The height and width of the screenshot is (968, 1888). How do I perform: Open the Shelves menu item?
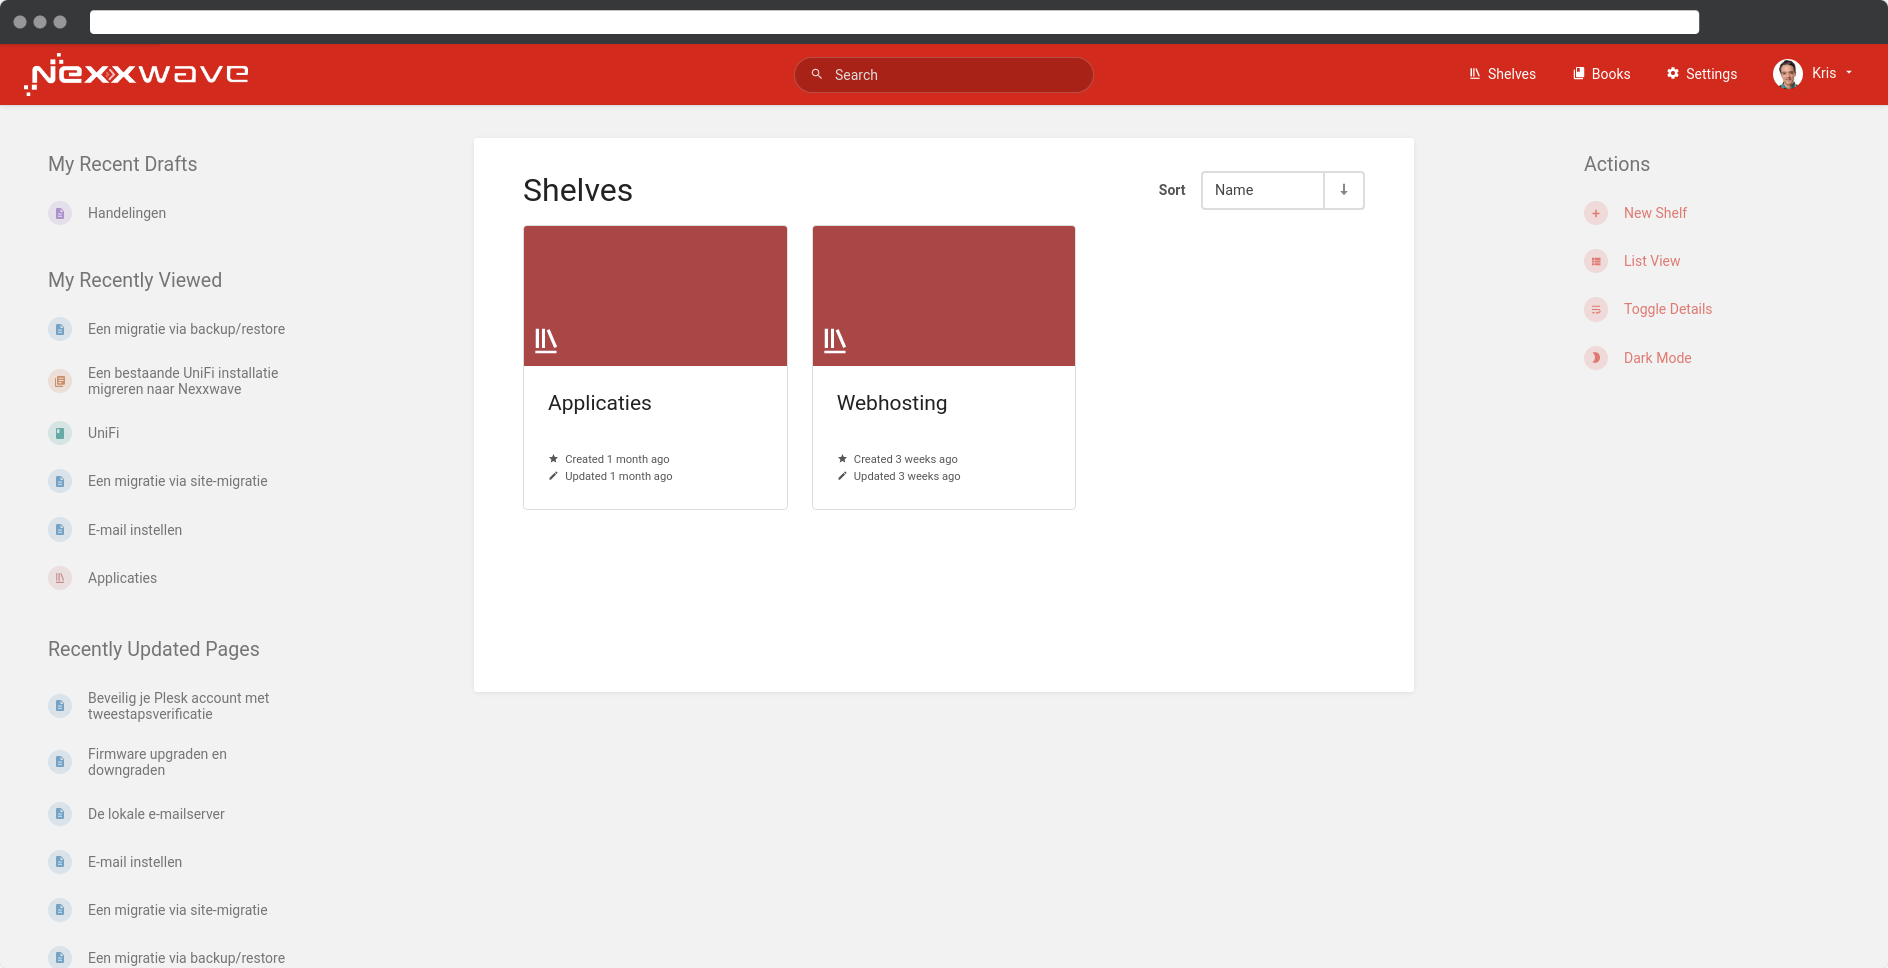(x=1502, y=74)
